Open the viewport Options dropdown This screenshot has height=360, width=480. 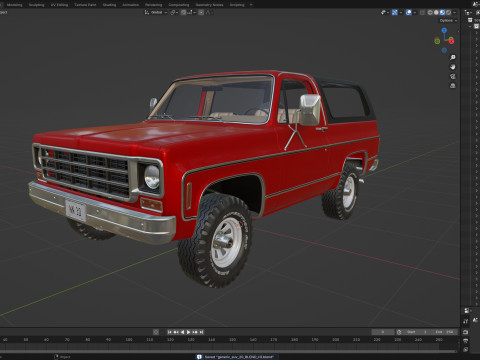click(448, 20)
